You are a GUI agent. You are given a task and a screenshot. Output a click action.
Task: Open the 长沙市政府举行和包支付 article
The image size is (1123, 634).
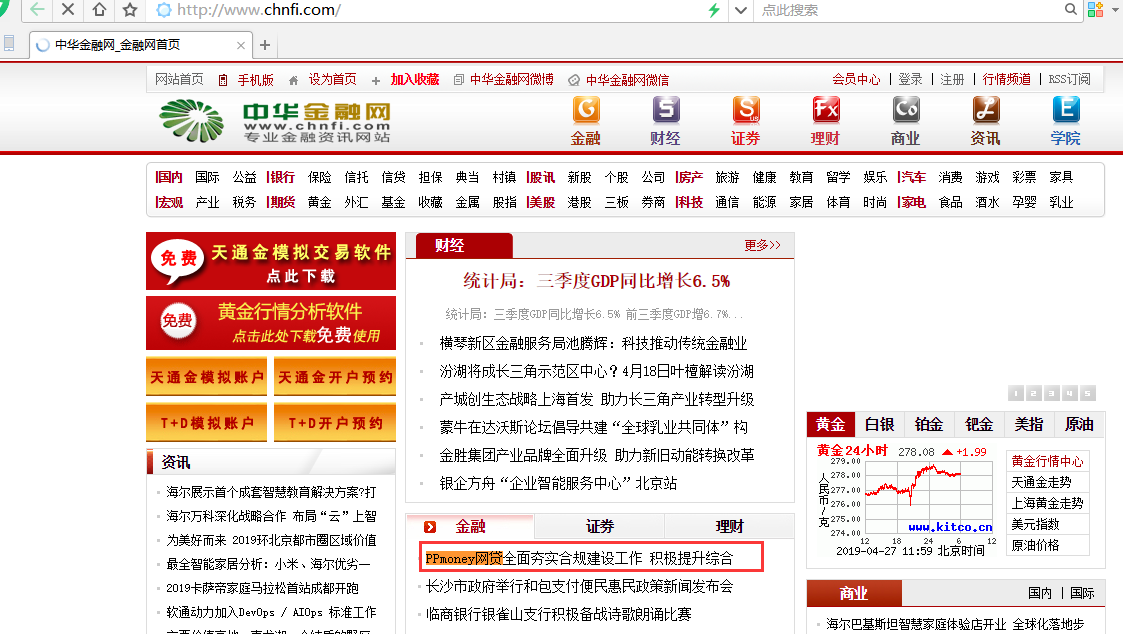coord(579,586)
